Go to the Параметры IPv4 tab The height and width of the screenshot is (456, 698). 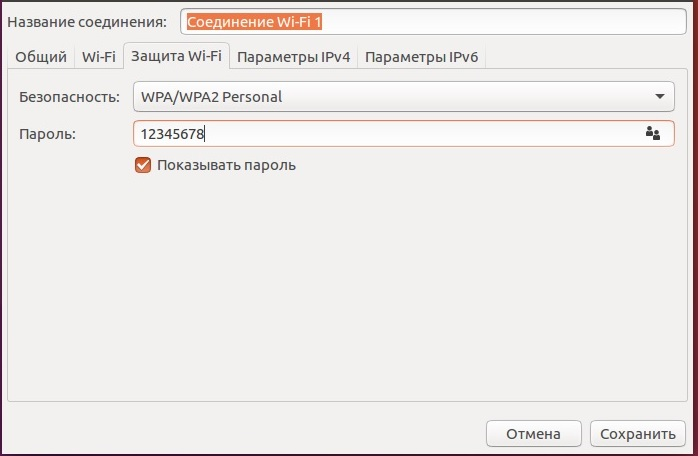(x=293, y=57)
